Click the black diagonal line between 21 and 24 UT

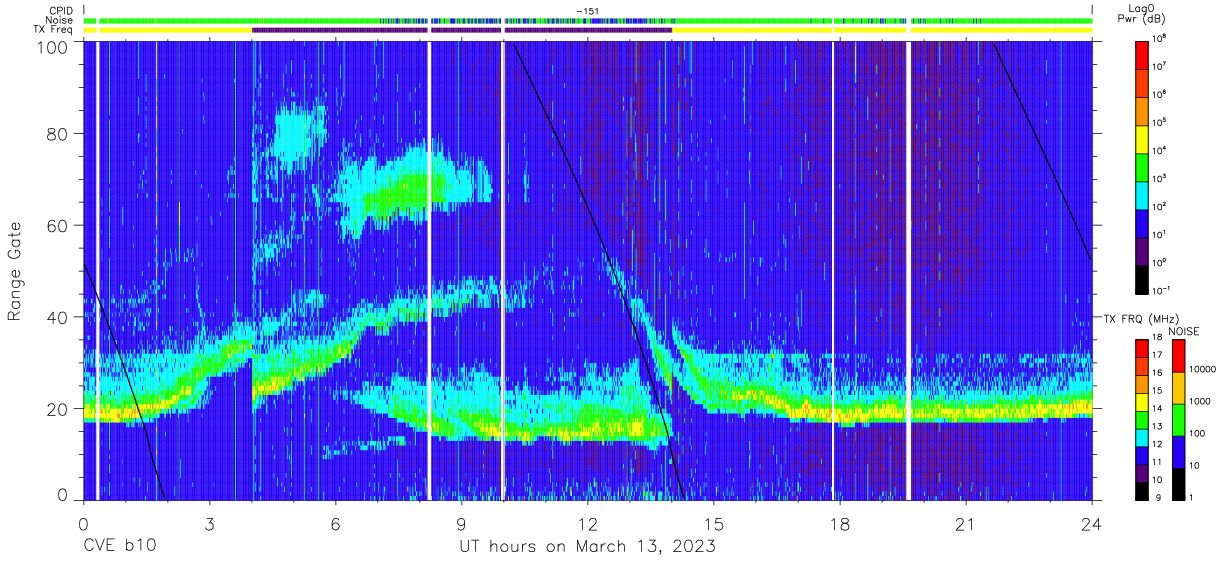(1042, 151)
